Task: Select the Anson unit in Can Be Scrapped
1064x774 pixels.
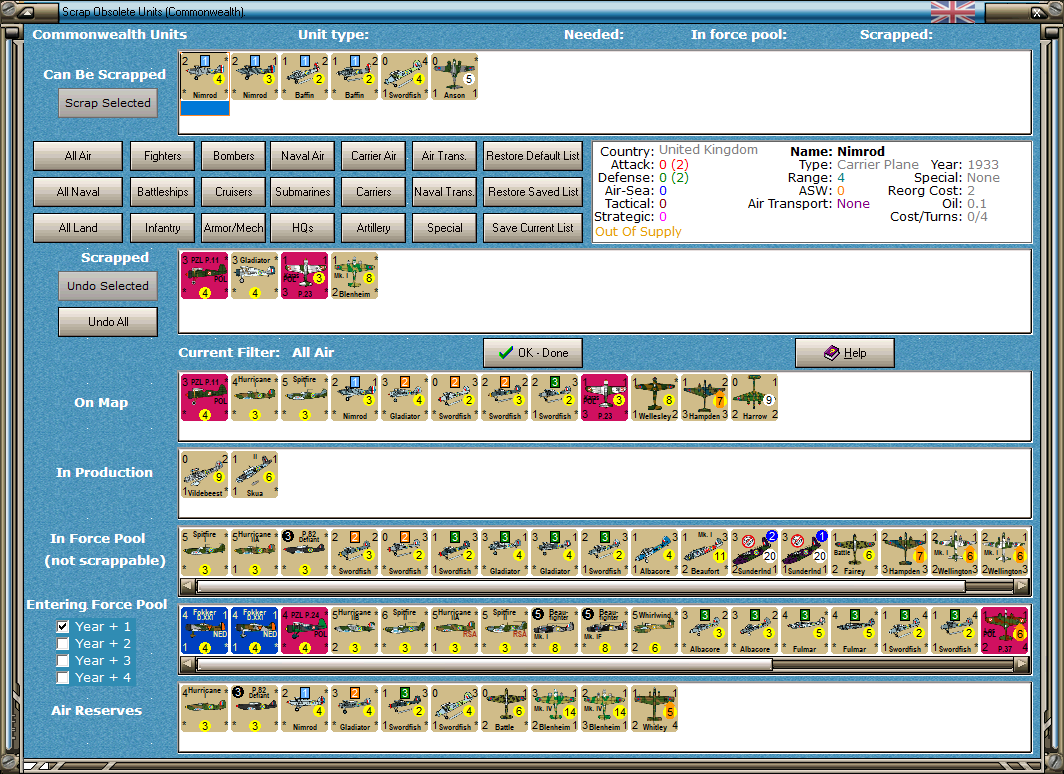Action: click(x=455, y=77)
